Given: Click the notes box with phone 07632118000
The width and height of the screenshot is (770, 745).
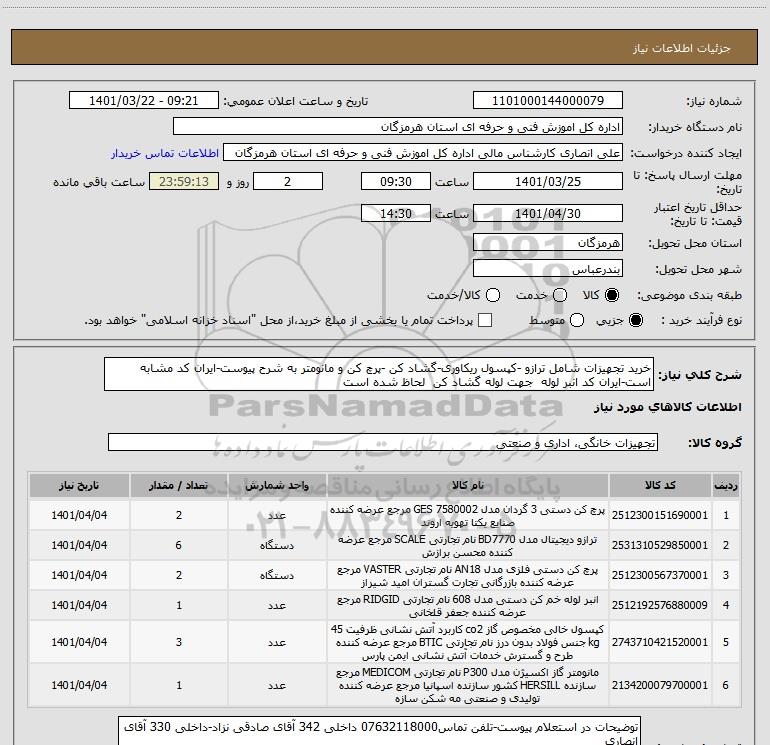Looking at the screenshot, I should [x=379, y=731].
